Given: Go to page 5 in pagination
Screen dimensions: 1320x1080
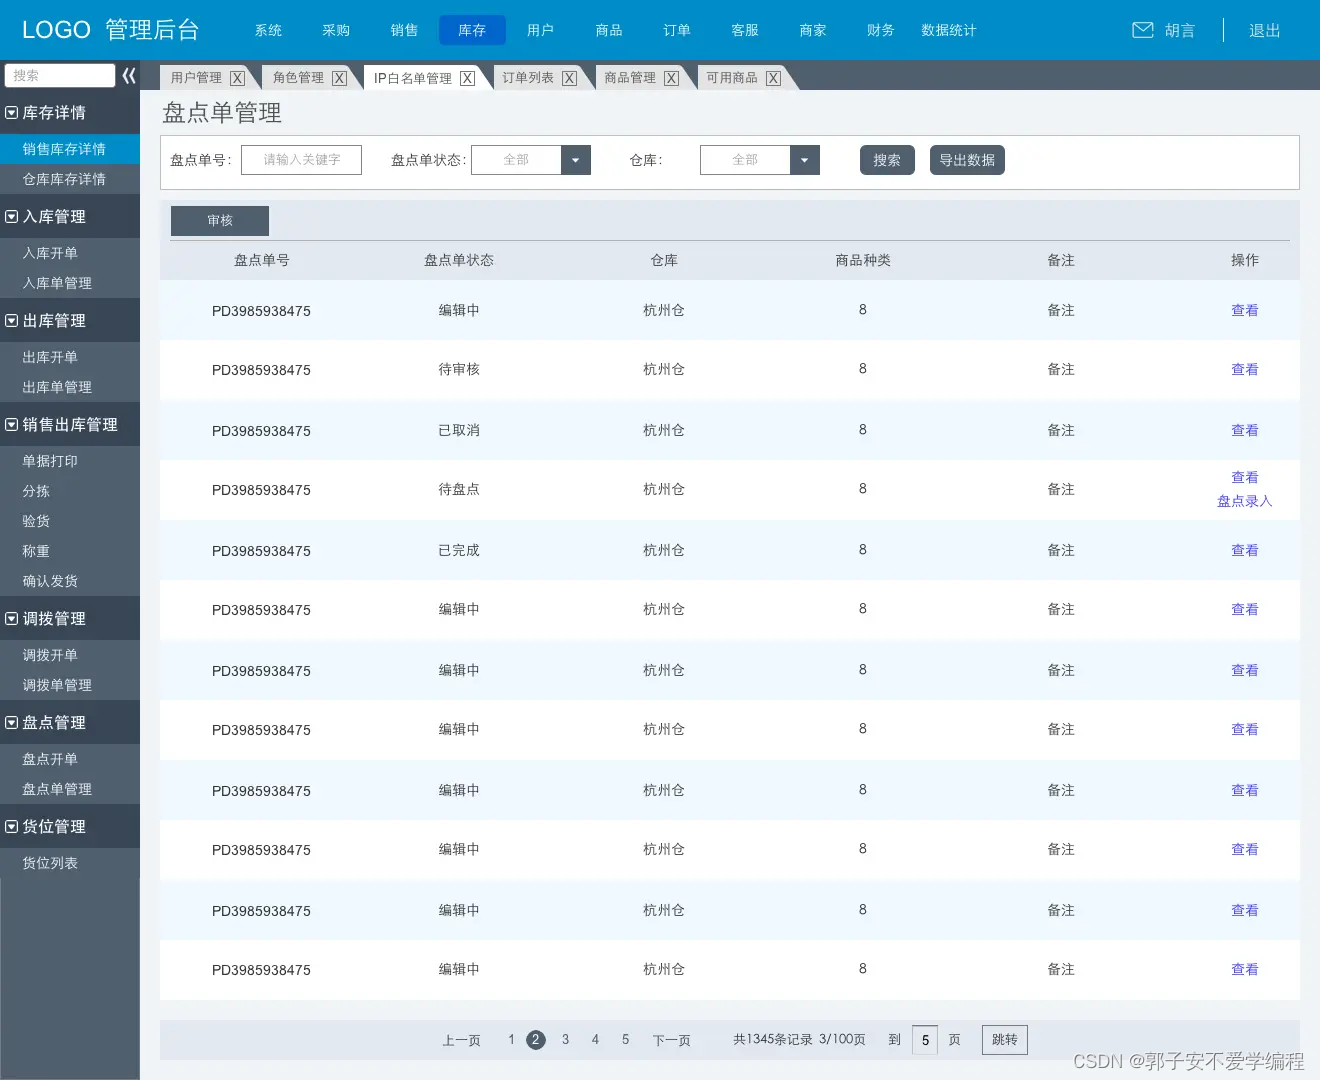Looking at the screenshot, I should (x=625, y=1040).
